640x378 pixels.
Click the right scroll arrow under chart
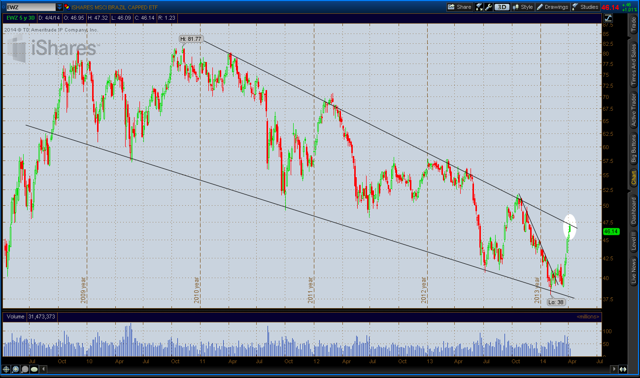[x=613, y=369]
